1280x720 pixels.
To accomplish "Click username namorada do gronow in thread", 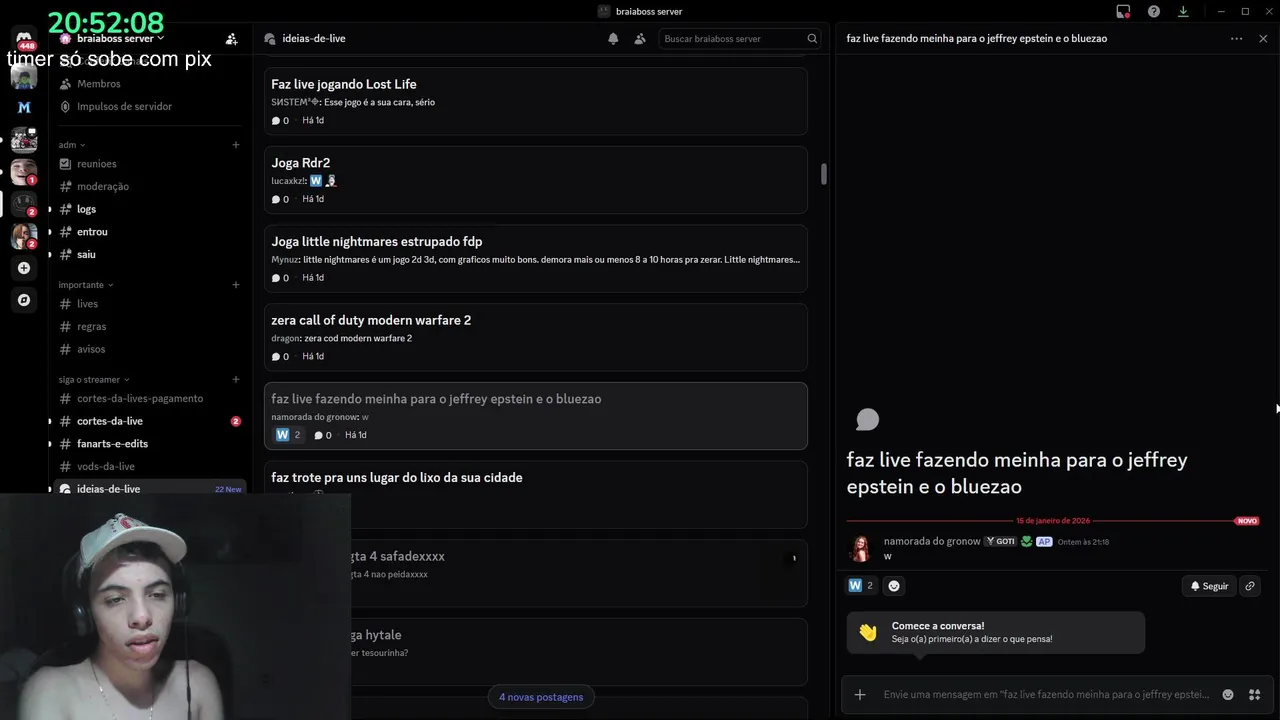I will tap(932, 541).
